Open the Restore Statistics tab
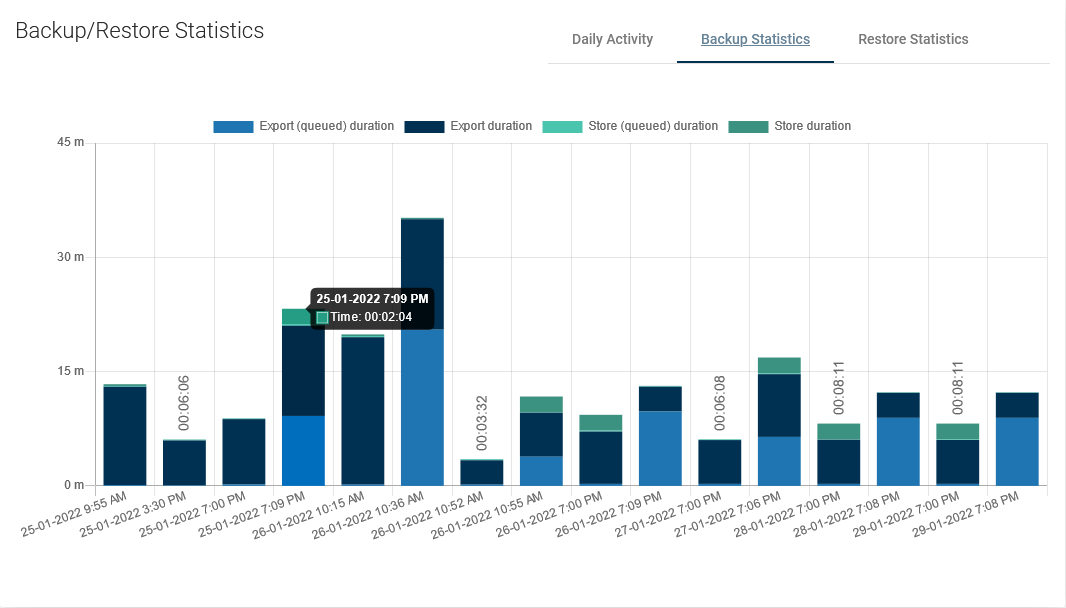Screen dimensions: 1066x608 [x=913, y=40]
